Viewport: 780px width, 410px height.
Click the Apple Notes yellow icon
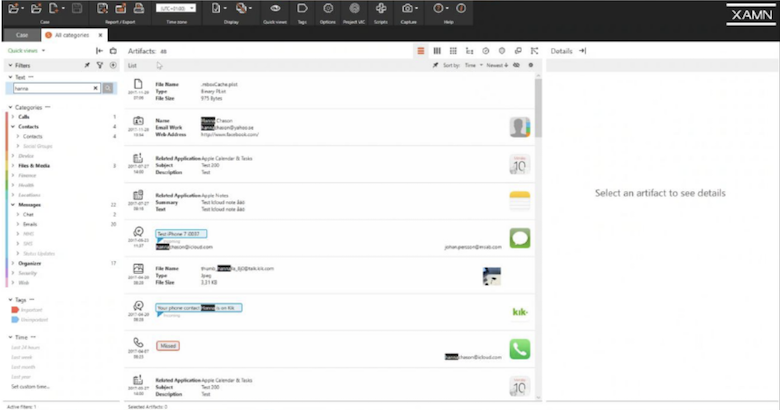(x=520, y=201)
